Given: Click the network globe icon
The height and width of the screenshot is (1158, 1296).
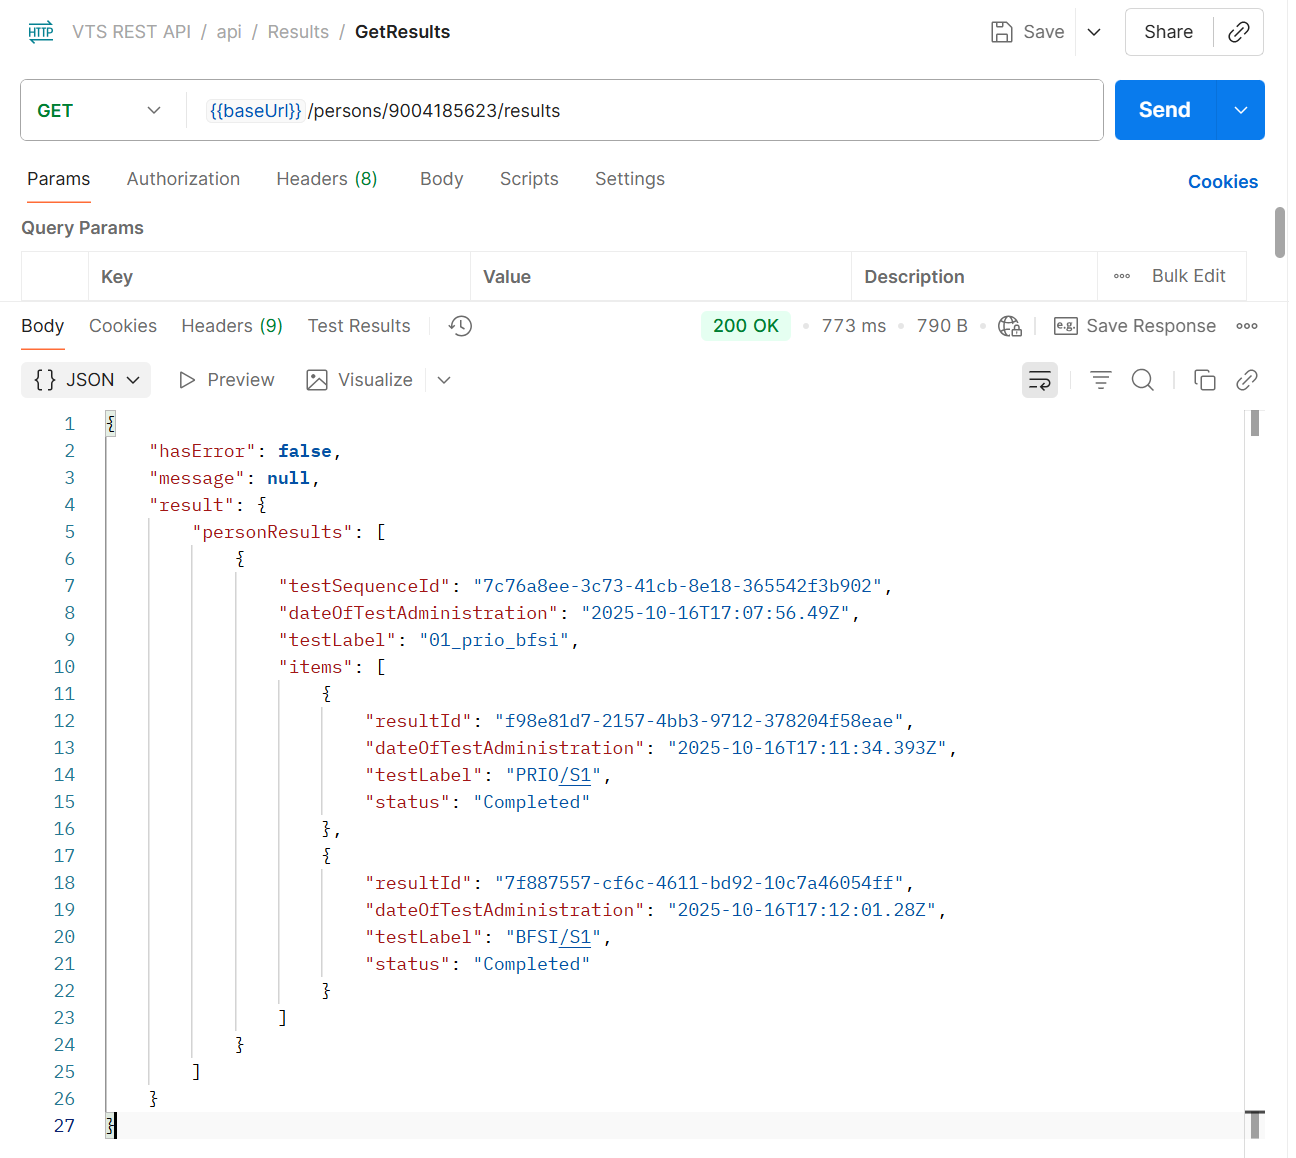Looking at the screenshot, I should coord(1009,326).
